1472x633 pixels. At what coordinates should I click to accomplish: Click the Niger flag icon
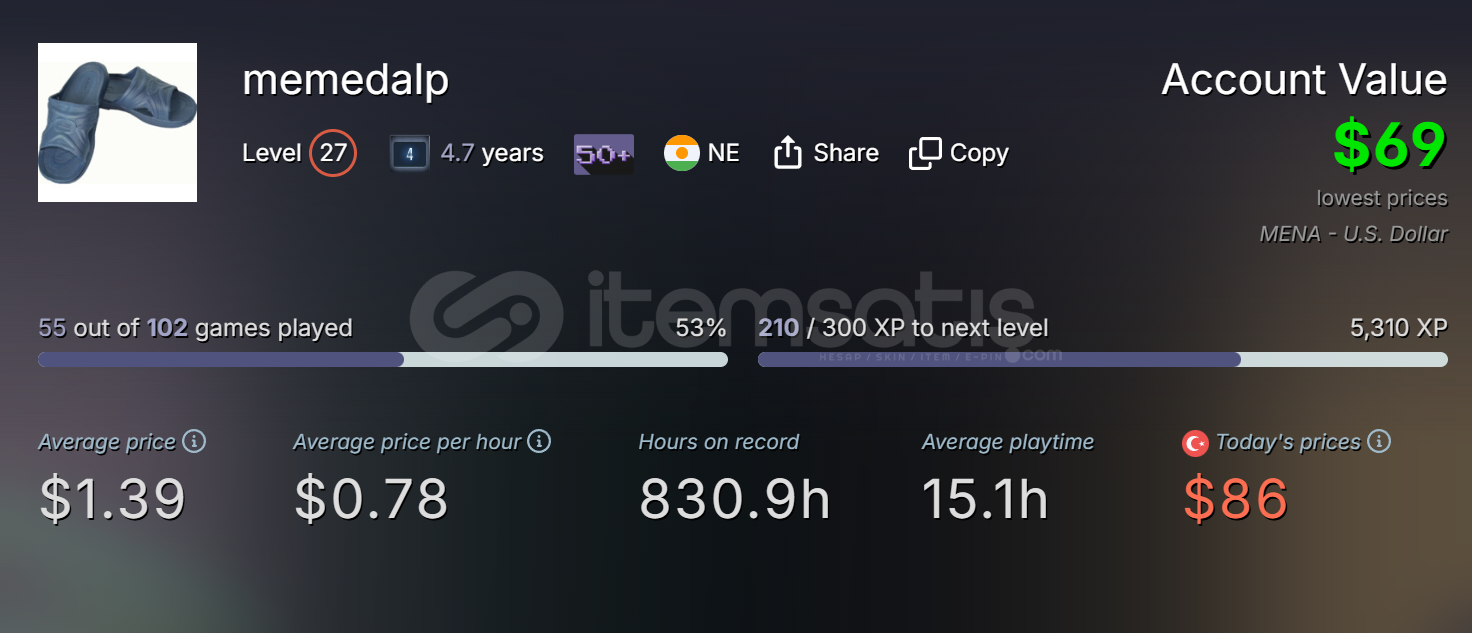click(681, 153)
